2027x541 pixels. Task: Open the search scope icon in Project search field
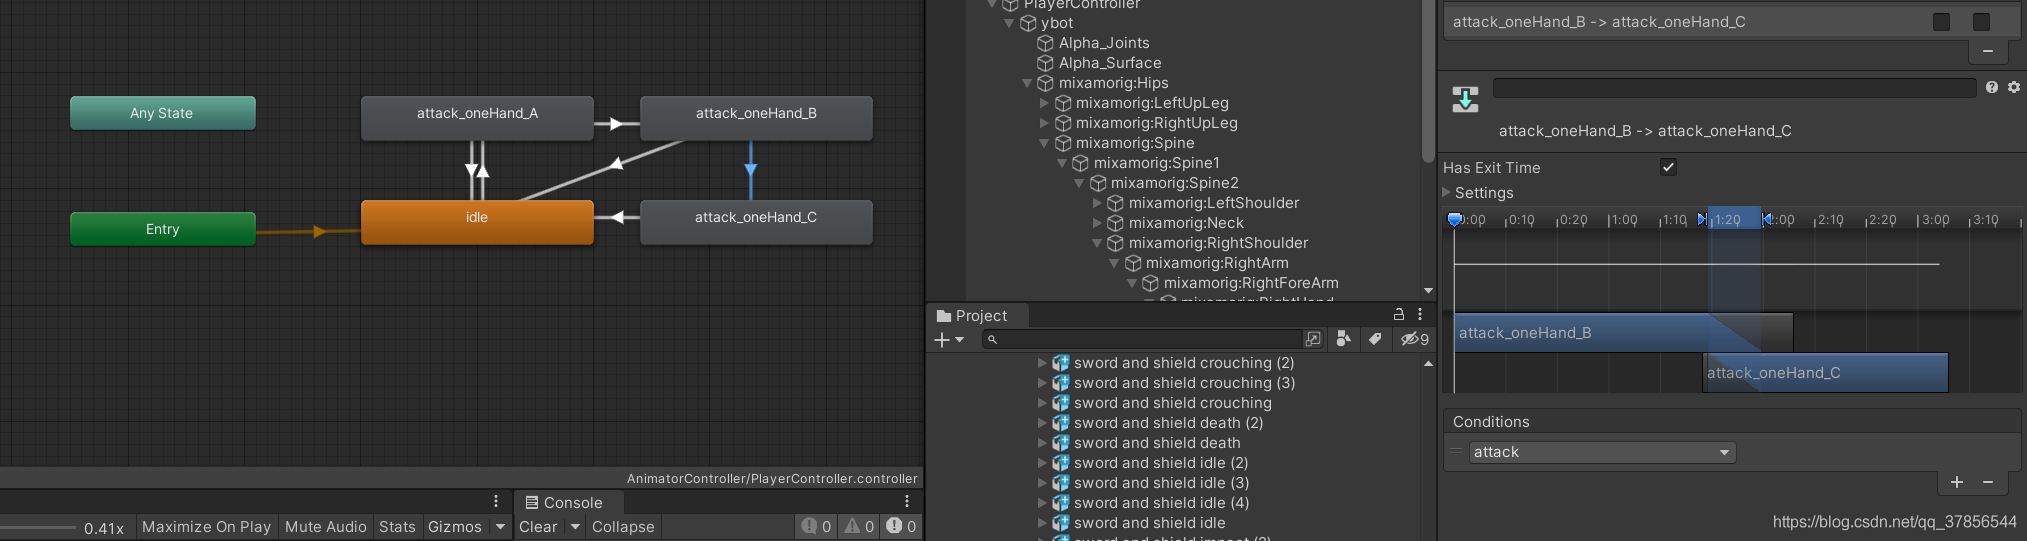[x=1313, y=340]
